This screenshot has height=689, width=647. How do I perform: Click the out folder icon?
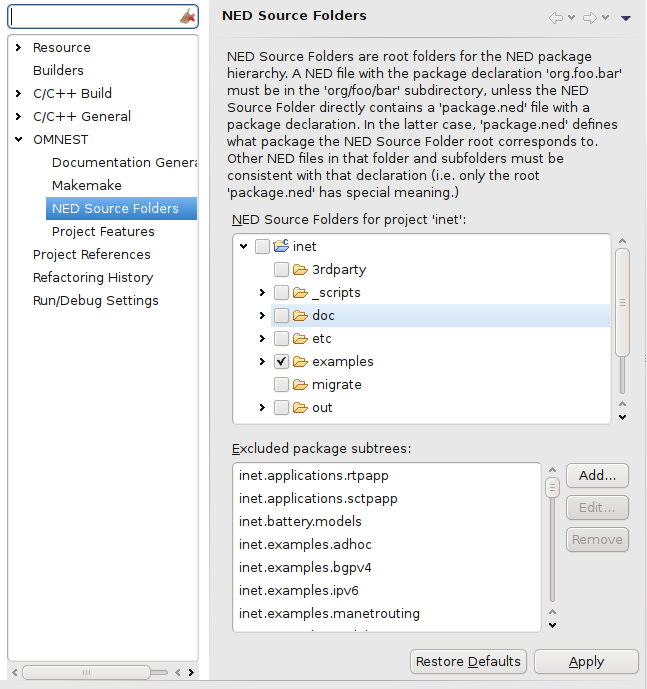pyautogui.click(x=300, y=407)
